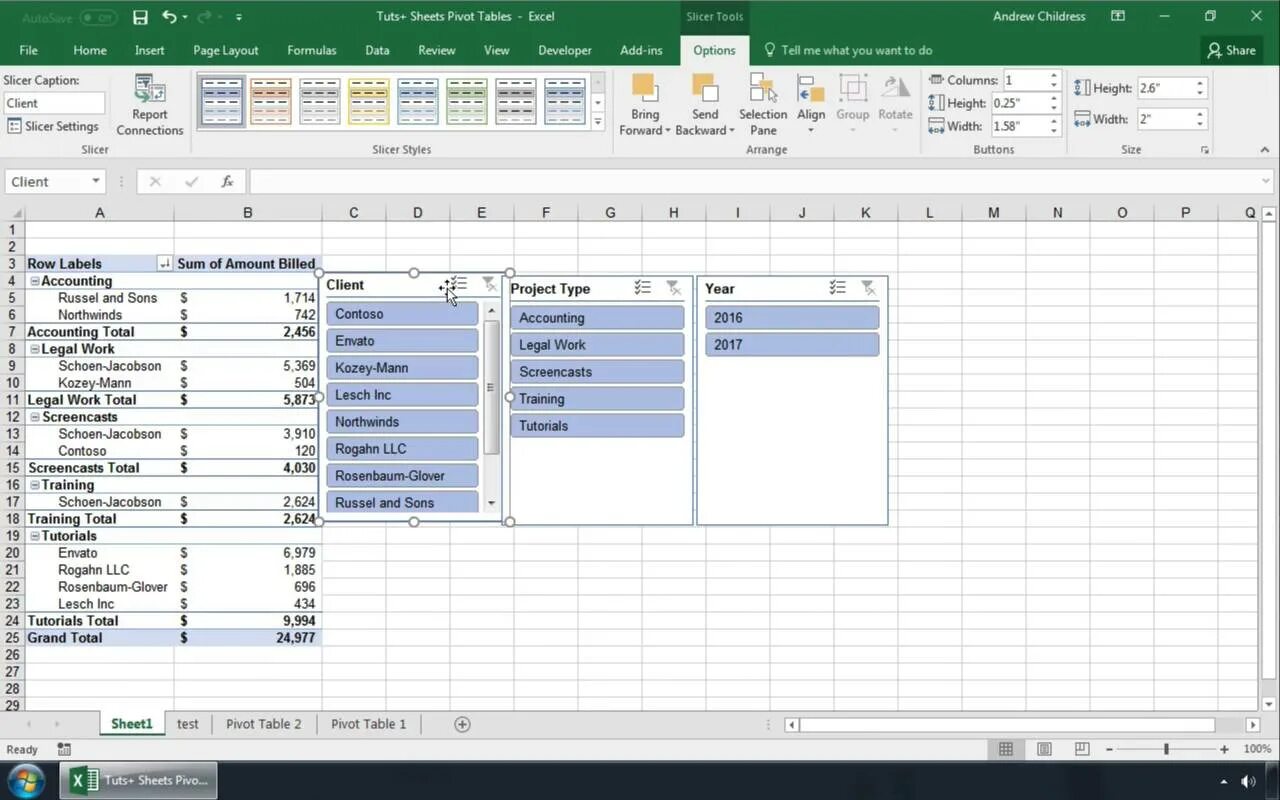1280x800 pixels.
Task: Open Send Backward dropdown arrow
Action: click(731, 131)
